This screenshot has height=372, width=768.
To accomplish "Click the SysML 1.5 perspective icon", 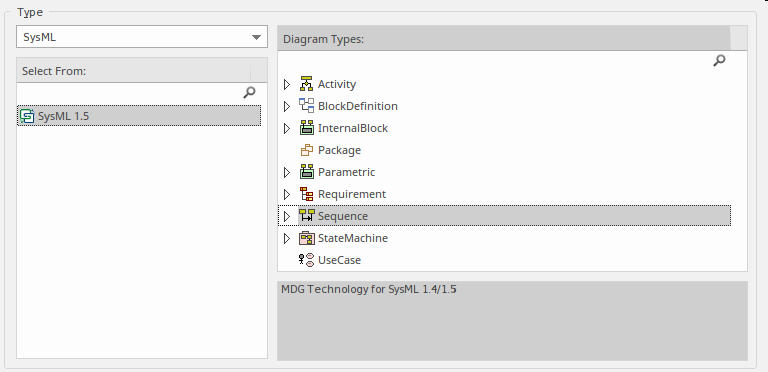I will pyautogui.click(x=27, y=116).
